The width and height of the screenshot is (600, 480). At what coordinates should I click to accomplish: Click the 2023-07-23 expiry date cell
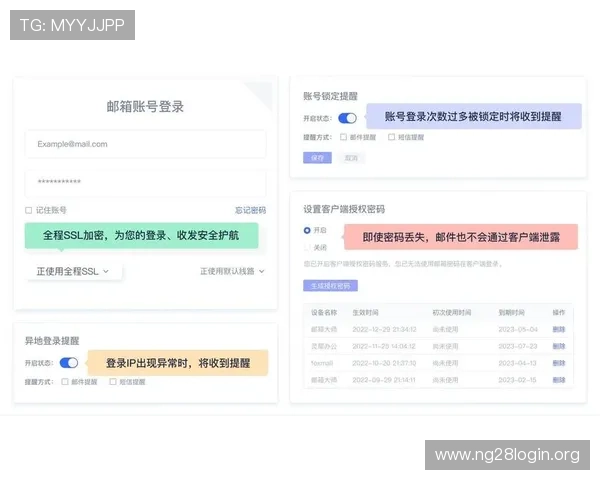(518, 346)
